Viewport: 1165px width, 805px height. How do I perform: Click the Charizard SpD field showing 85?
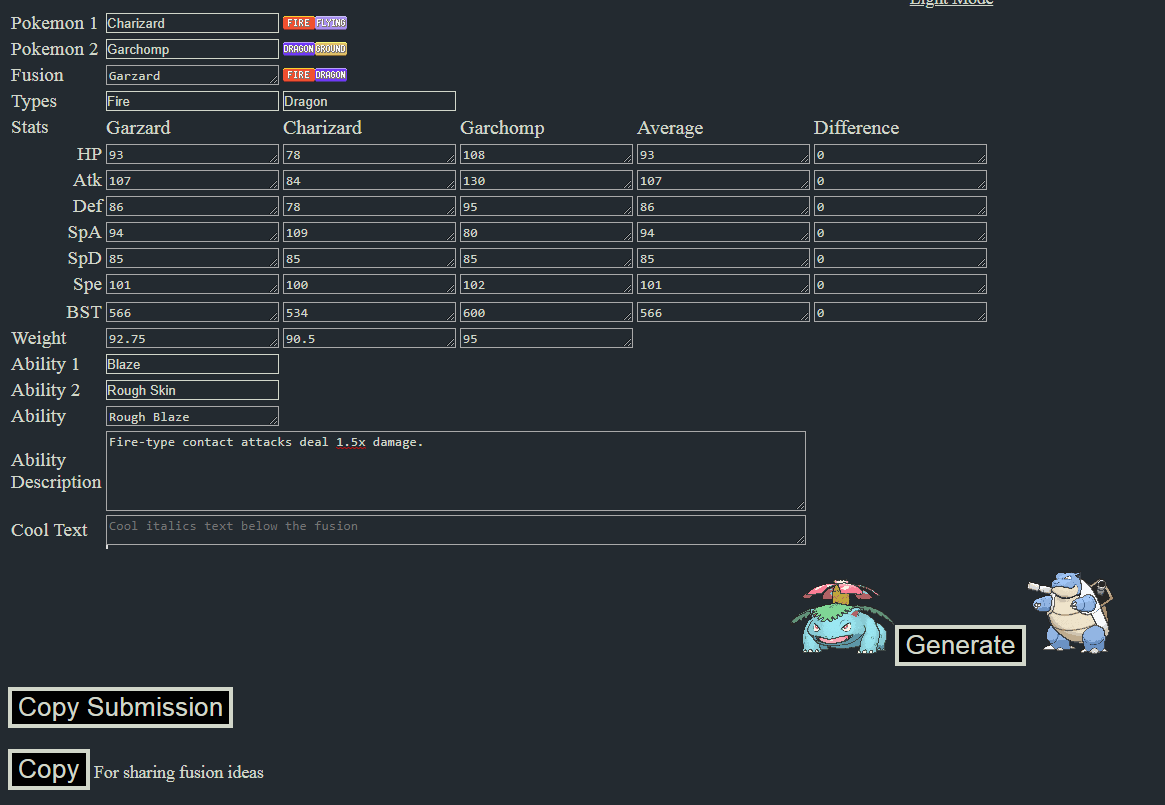[369, 258]
